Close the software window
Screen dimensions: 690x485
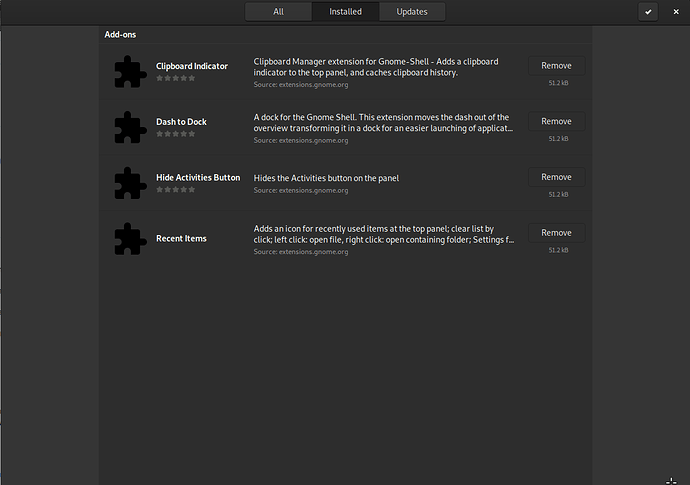(676, 12)
